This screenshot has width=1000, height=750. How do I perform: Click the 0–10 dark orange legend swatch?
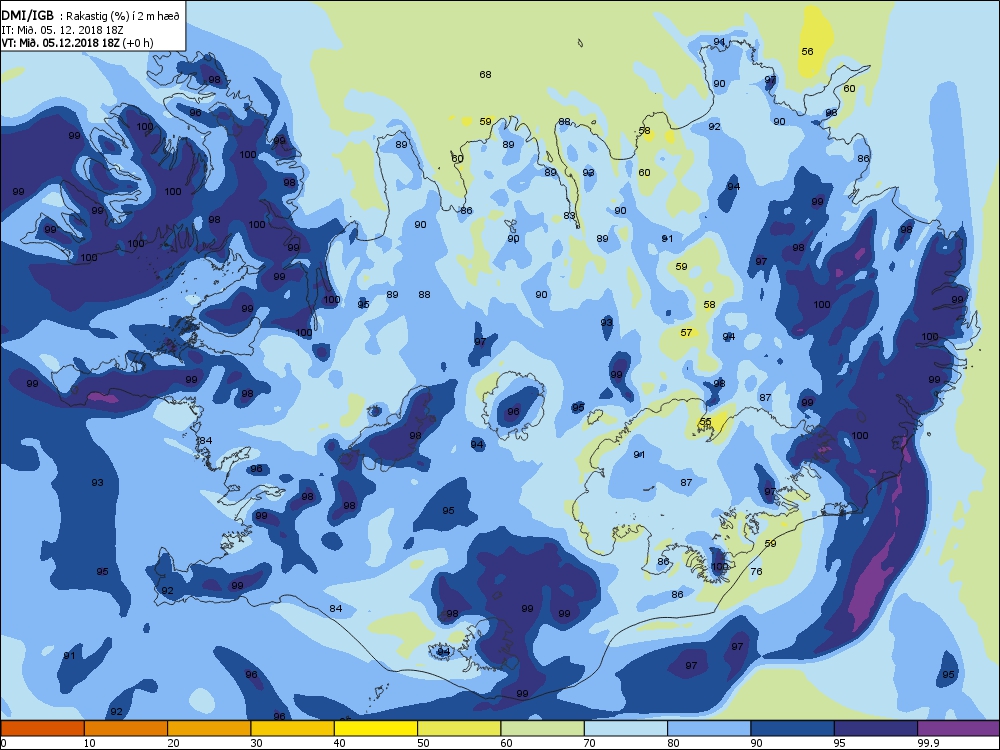pyautogui.click(x=42, y=728)
